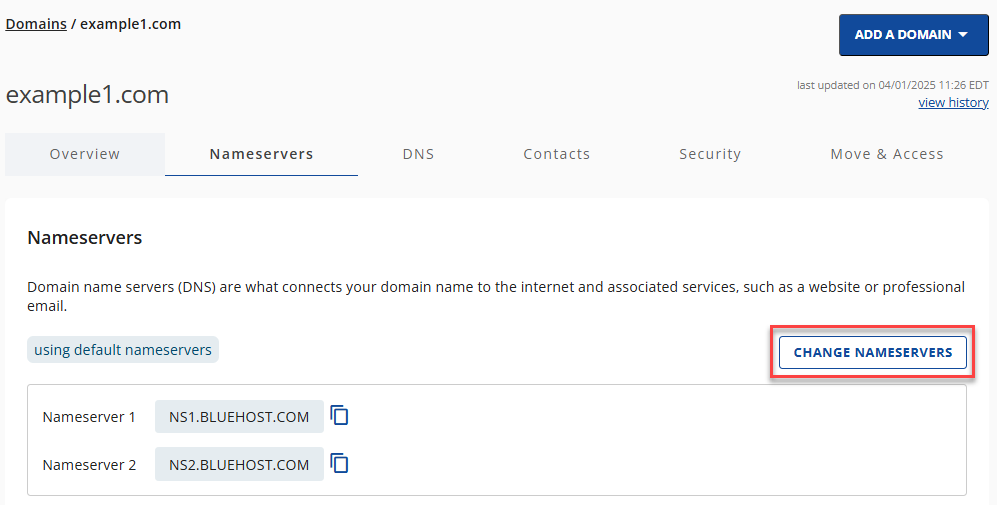
Task: Click the Nameservers section heading
Action: click(85, 238)
